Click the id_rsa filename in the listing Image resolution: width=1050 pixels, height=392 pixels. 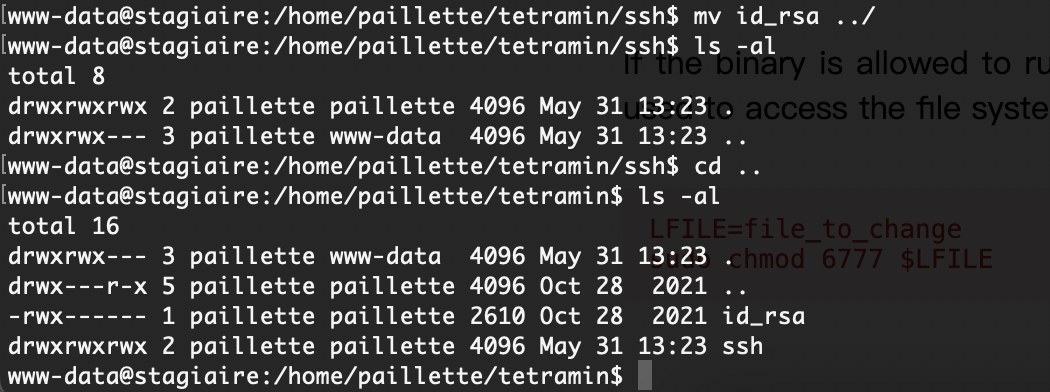(763, 316)
